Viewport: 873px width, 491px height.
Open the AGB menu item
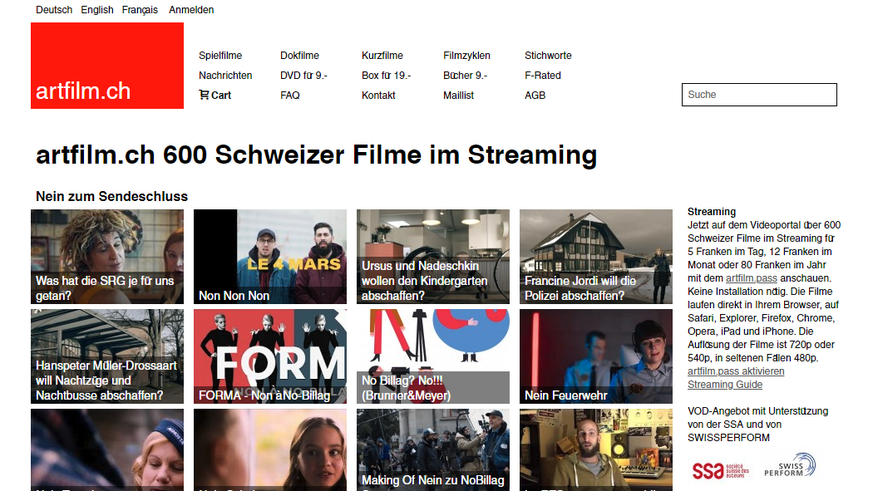click(534, 95)
